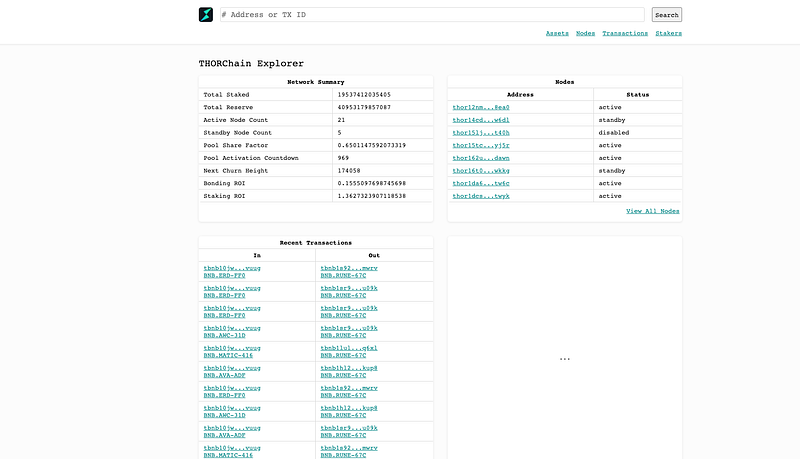800x459 pixels.
Task: Open the Stakers page
Action: click(x=668, y=33)
